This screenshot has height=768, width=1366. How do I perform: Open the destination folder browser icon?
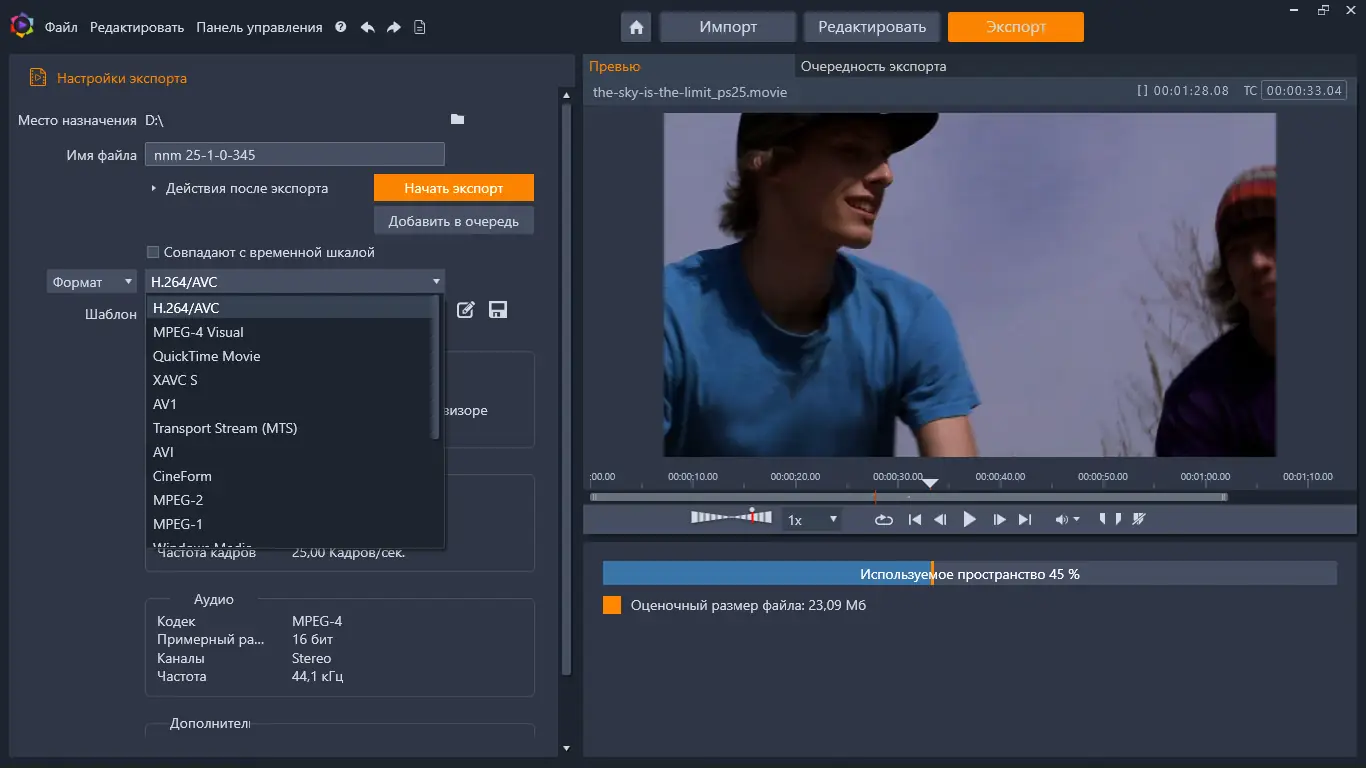click(x=457, y=119)
